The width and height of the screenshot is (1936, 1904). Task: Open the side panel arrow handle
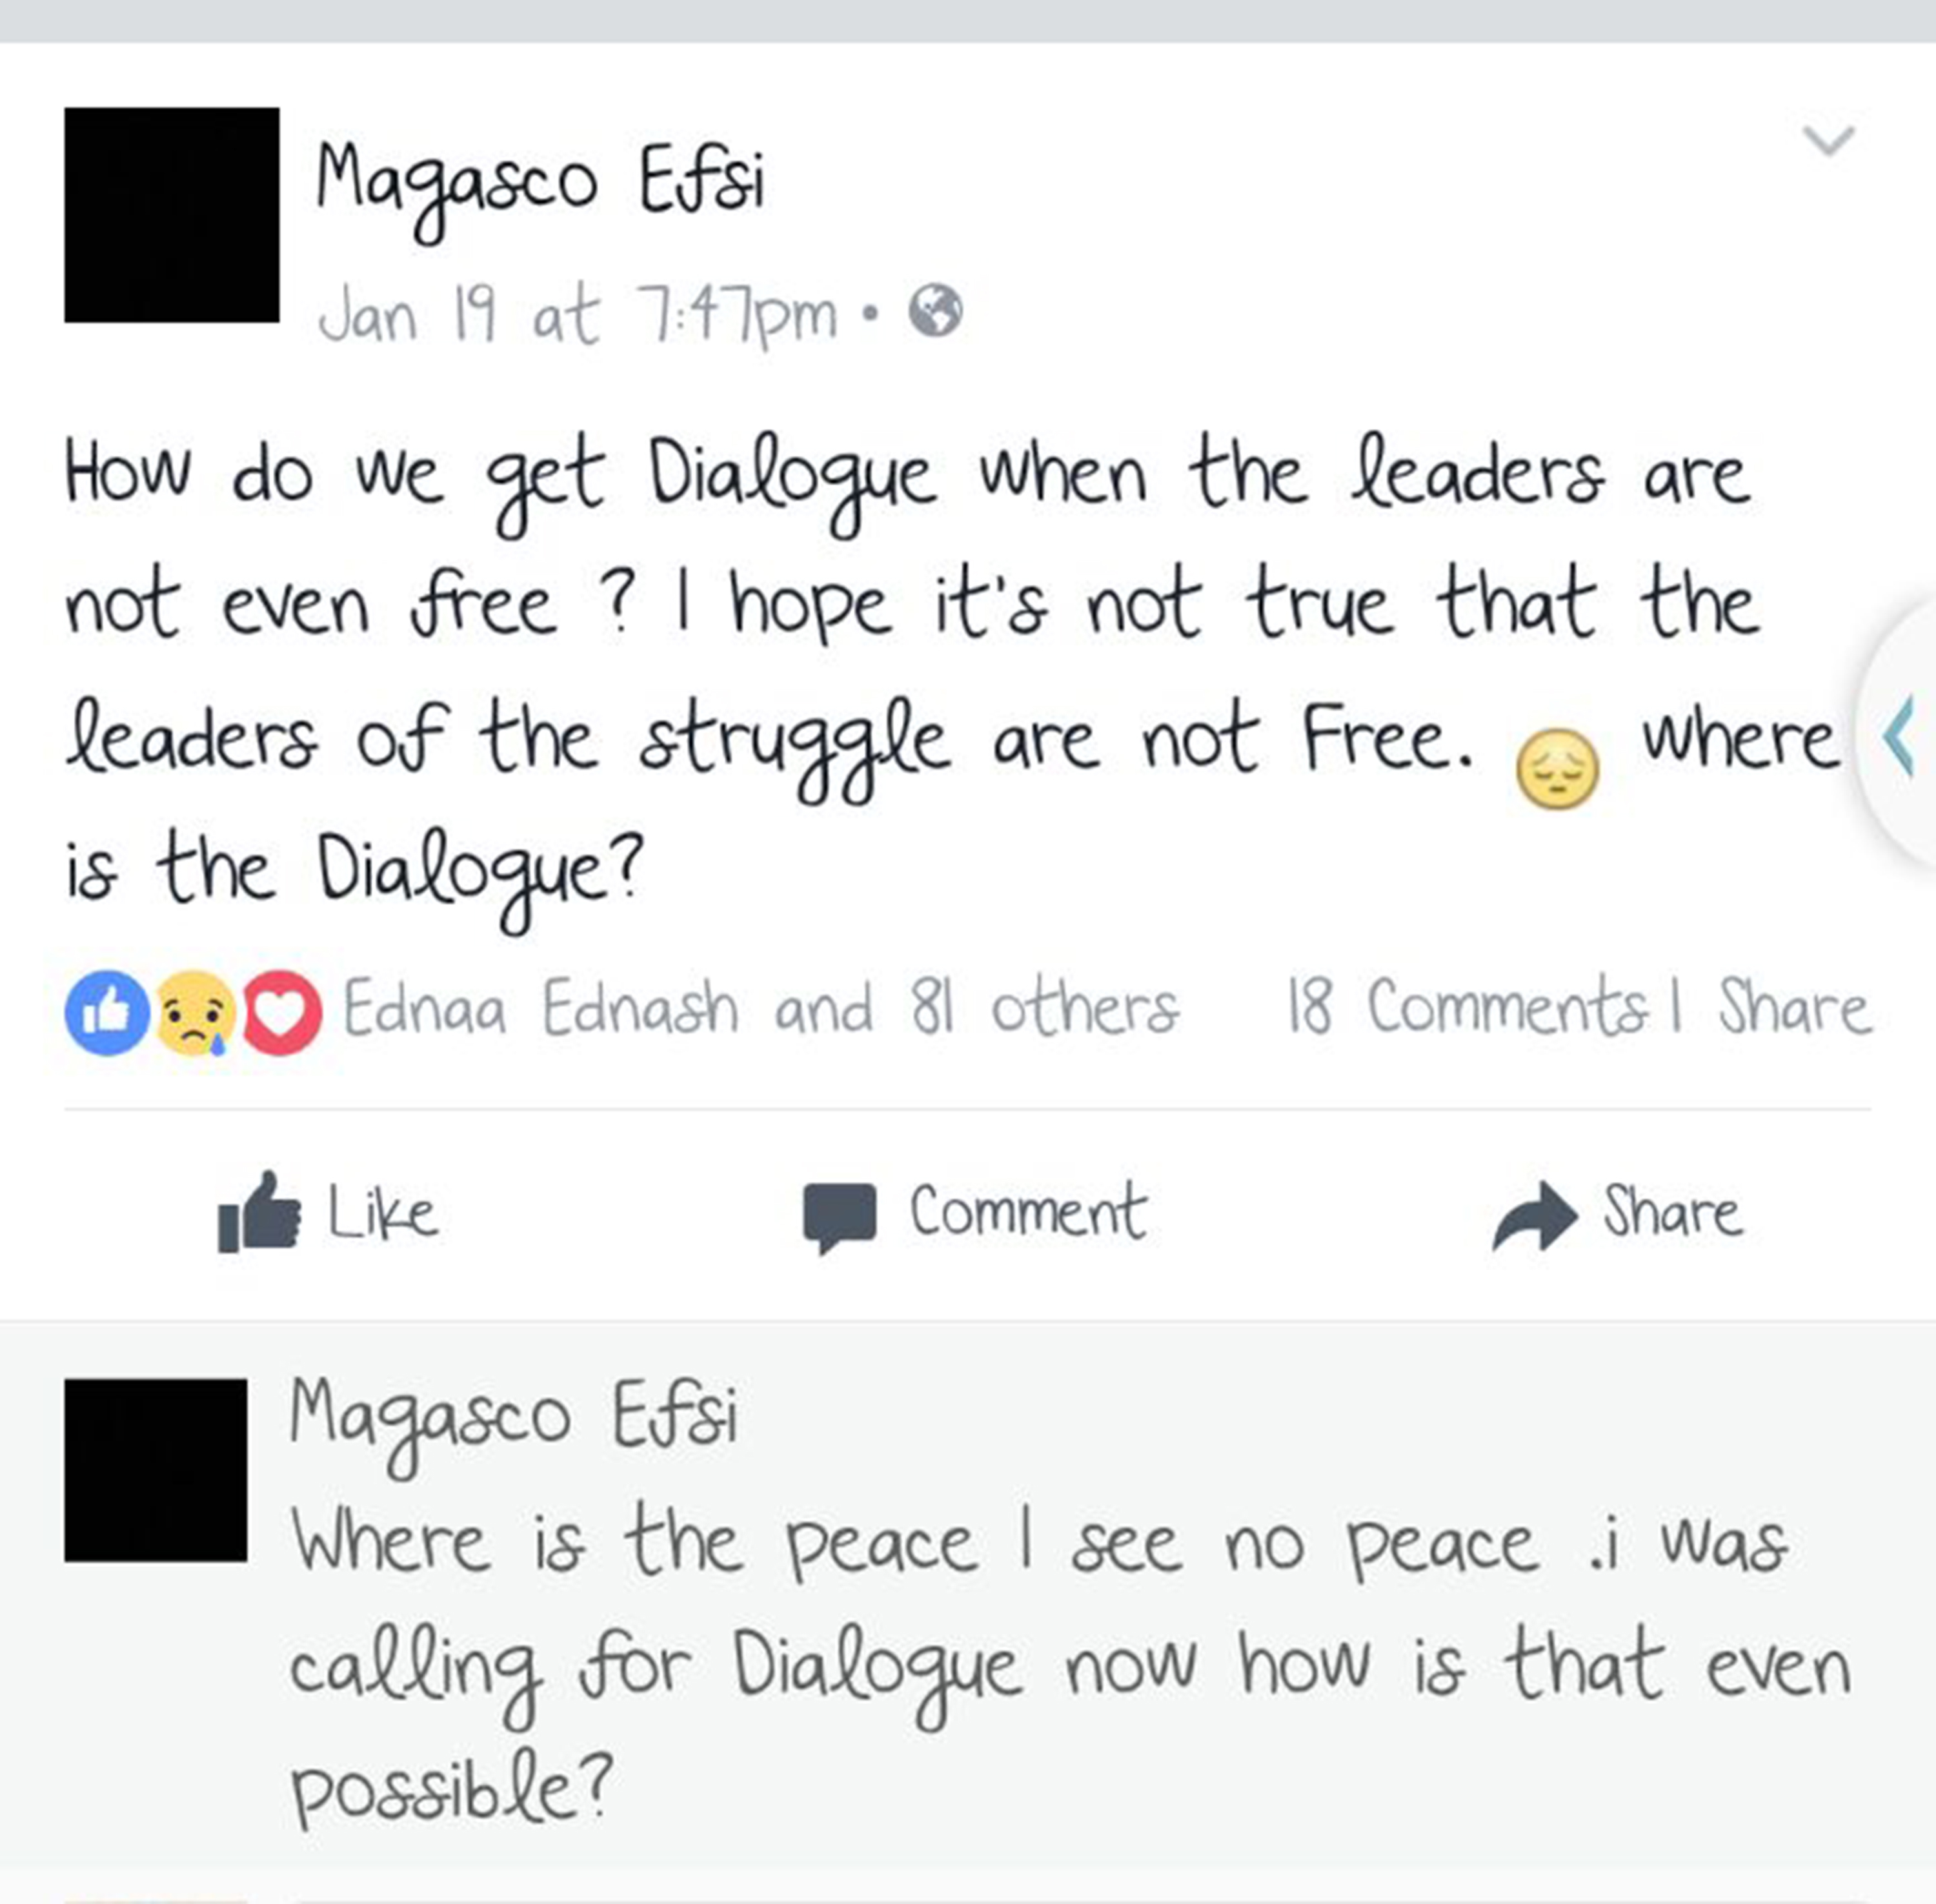1899,735
